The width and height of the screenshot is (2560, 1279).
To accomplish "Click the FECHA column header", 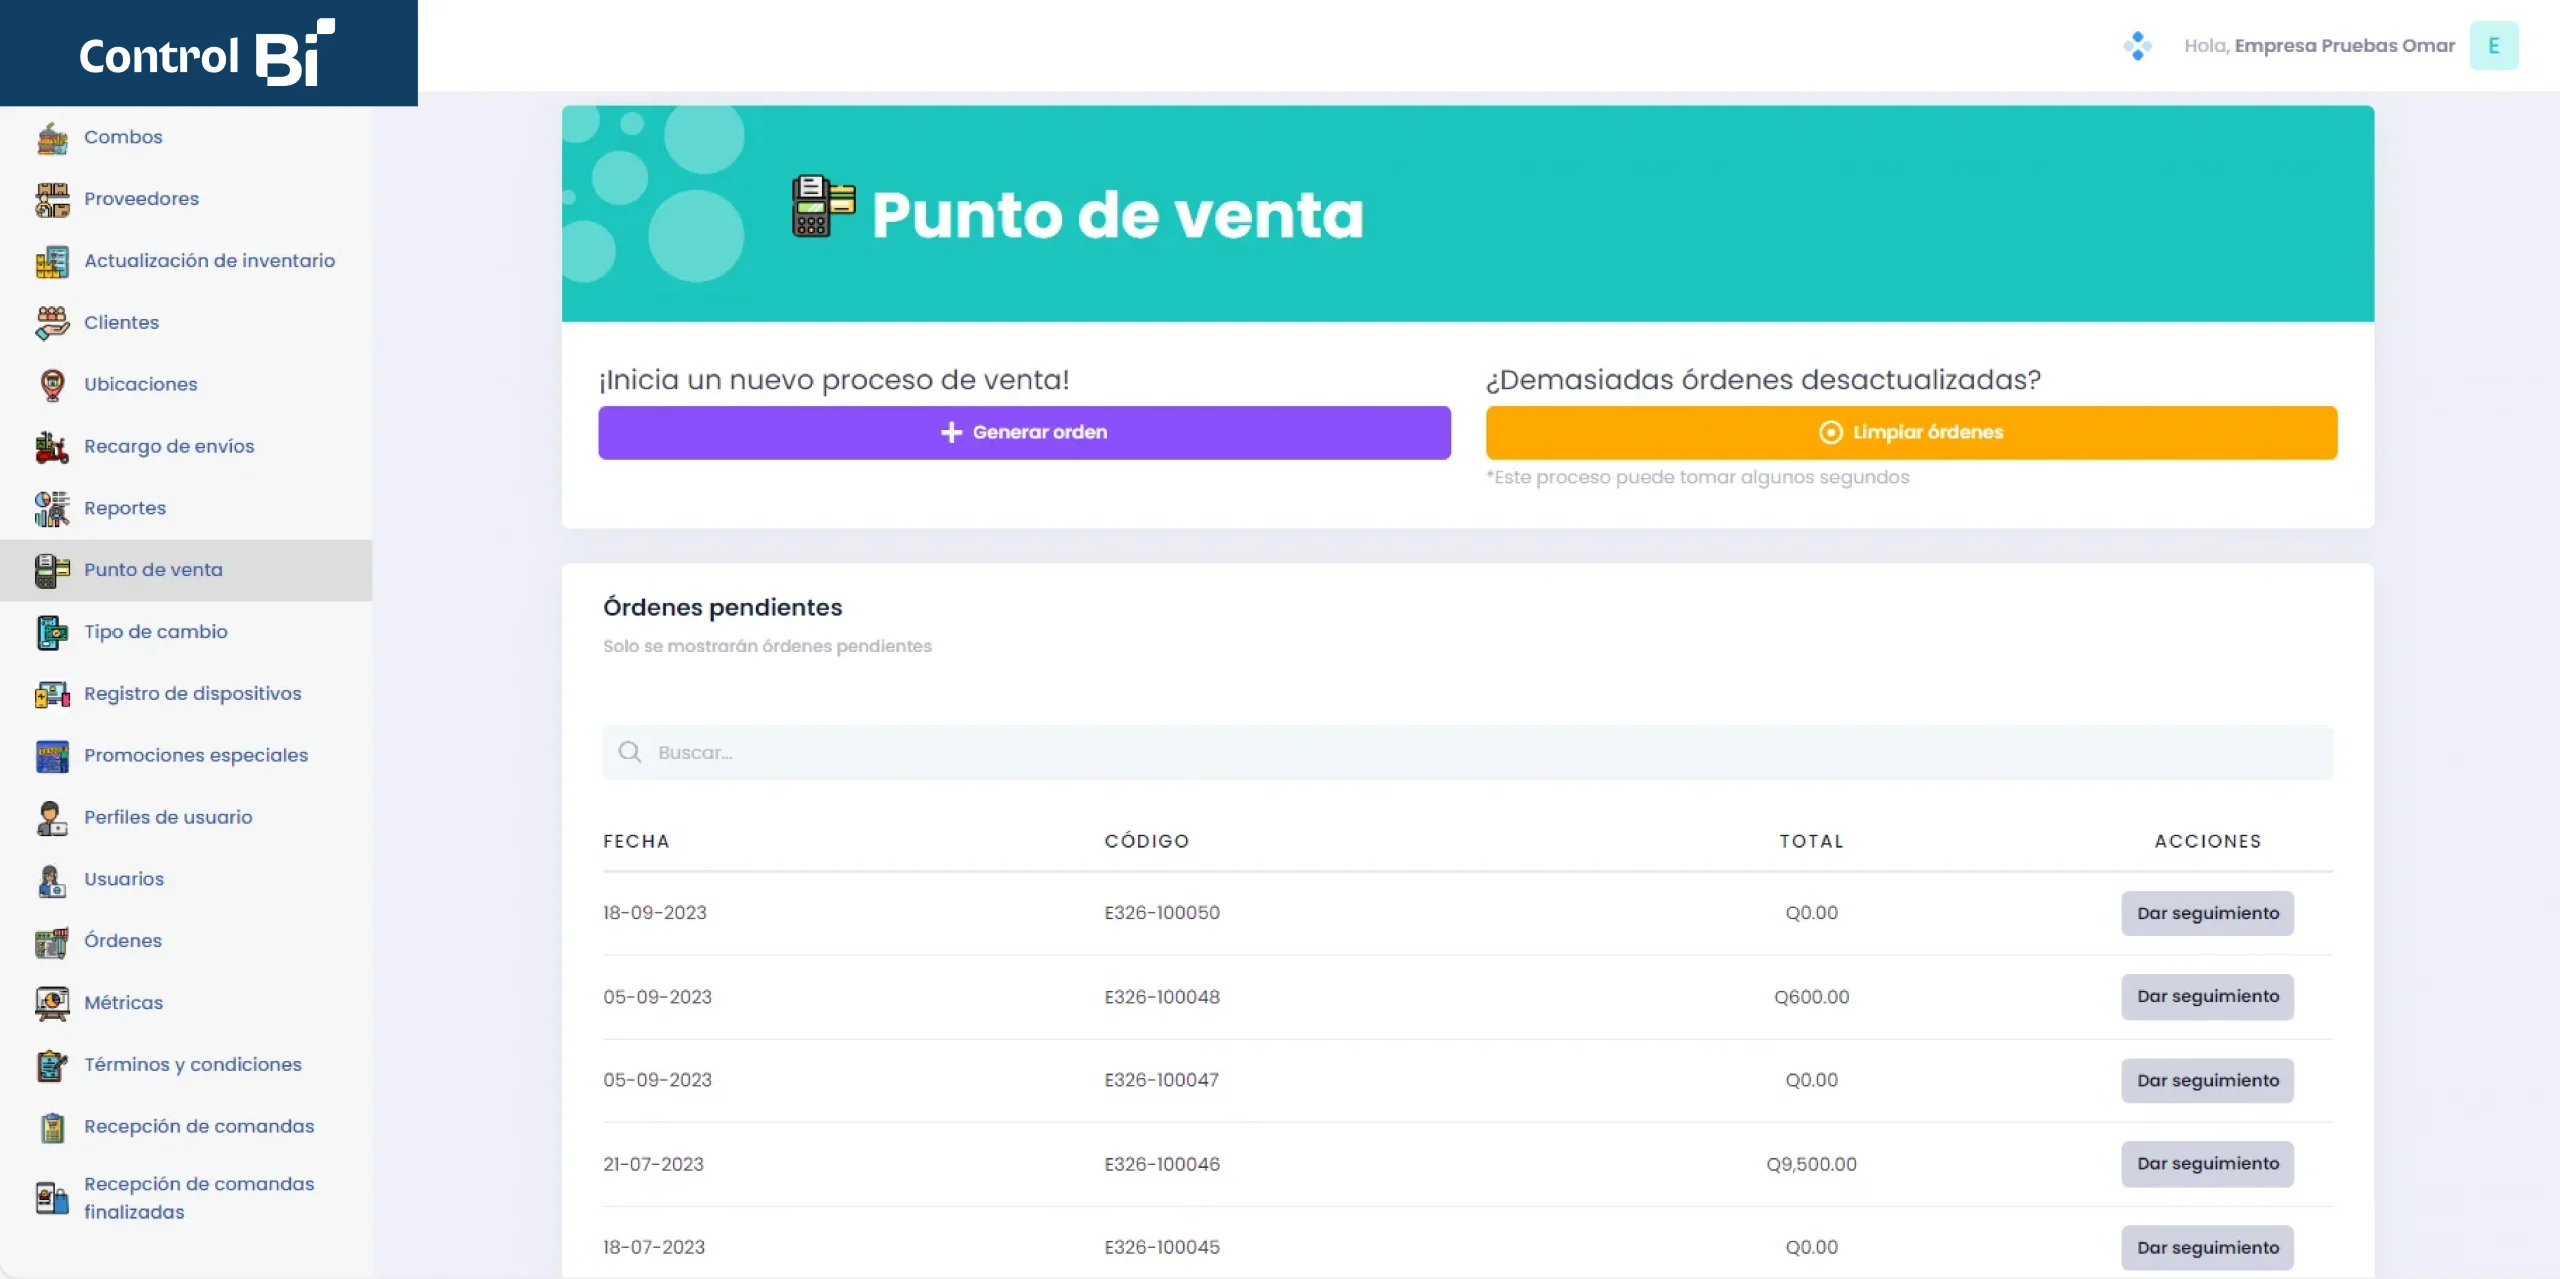I will pyautogui.click(x=636, y=842).
